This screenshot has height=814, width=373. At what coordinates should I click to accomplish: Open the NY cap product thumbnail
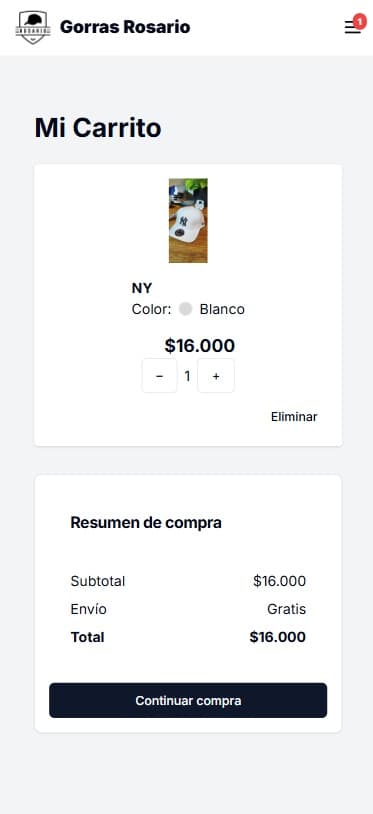coord(188,221)
